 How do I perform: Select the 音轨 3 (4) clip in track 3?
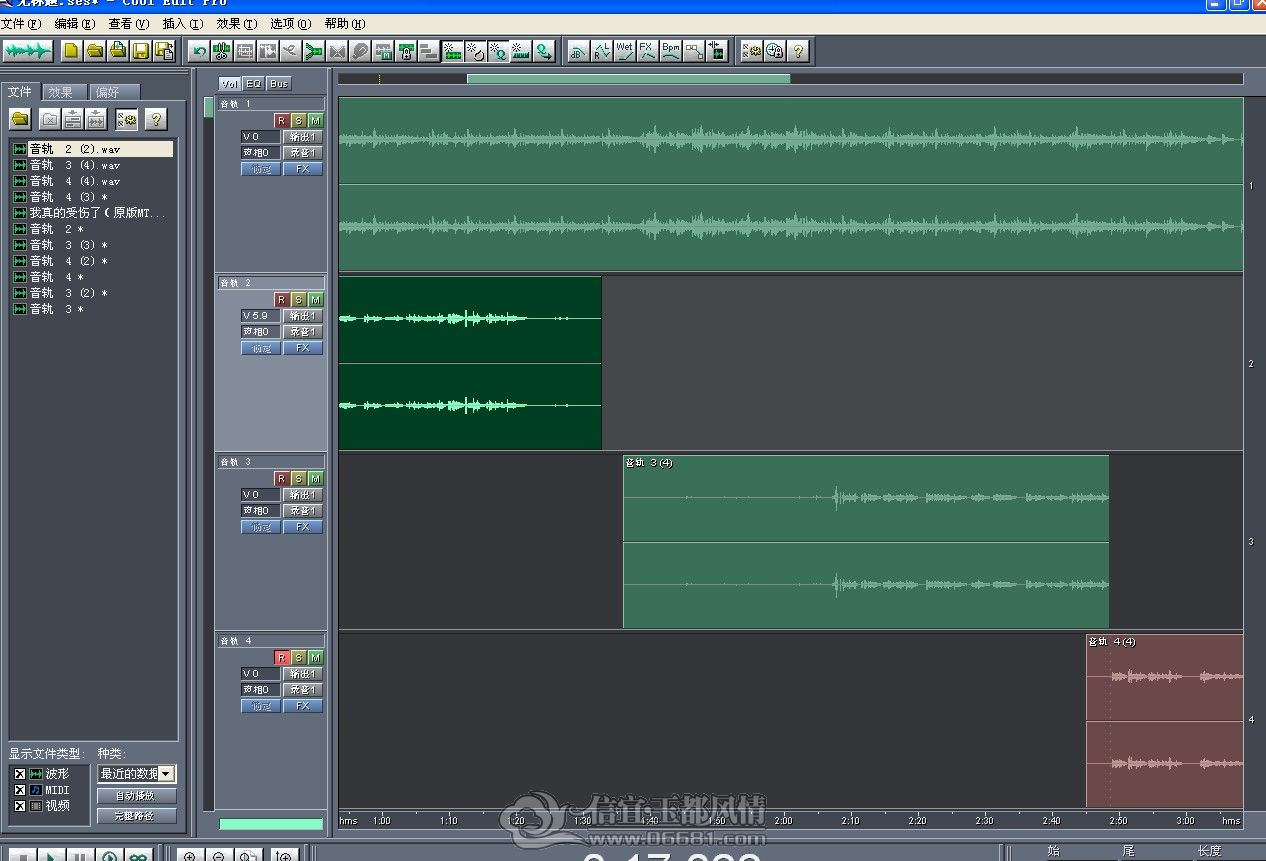coord(866,542)
